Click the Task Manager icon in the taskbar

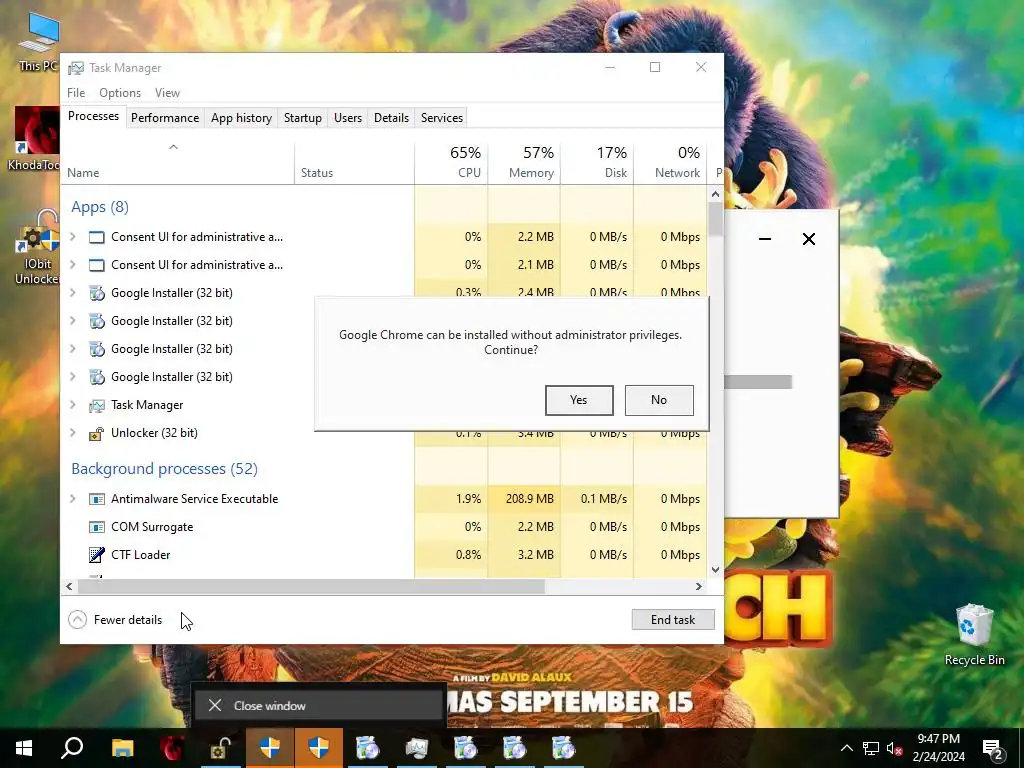(x=416, y=748)
